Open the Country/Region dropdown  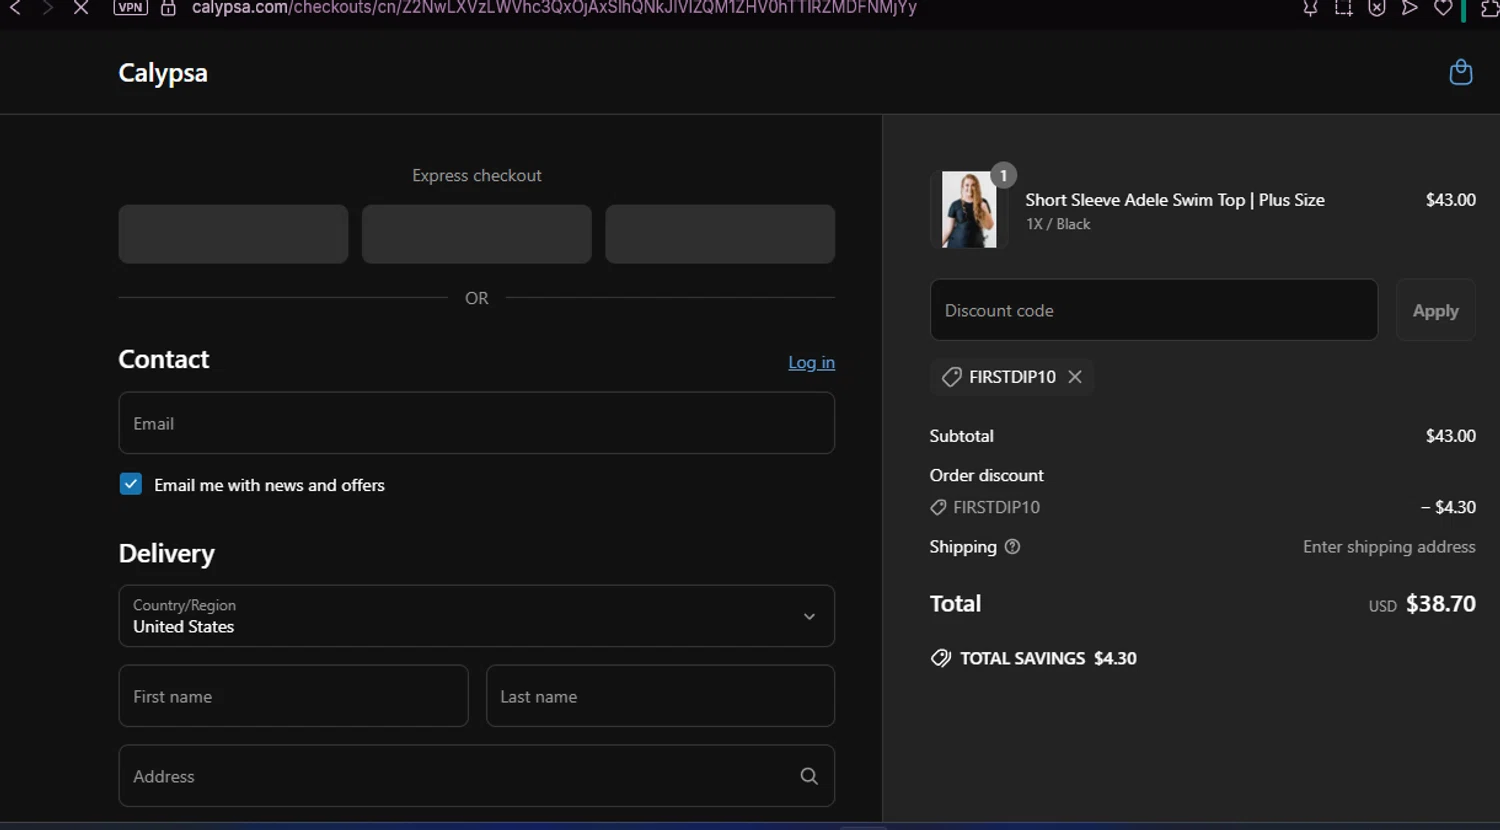coord(477,616)
